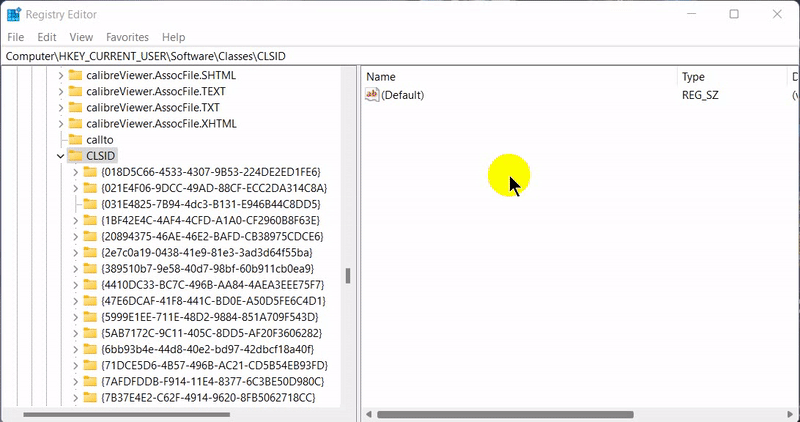Select the calibreViewer.AssocFile.TEXT folder icon
Screen dimensions: 800x422
click(x=75, y=92)
